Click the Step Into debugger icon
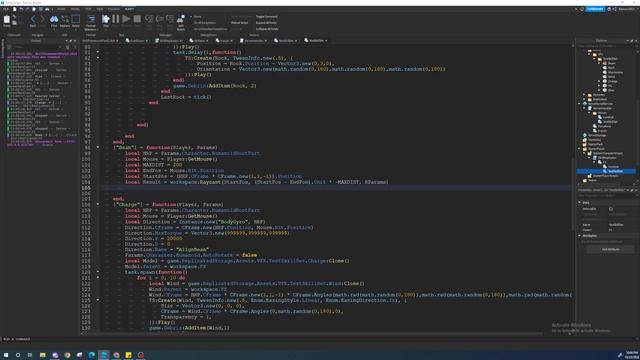This screenshot has height=360, width=640. (x=149, y=20)
